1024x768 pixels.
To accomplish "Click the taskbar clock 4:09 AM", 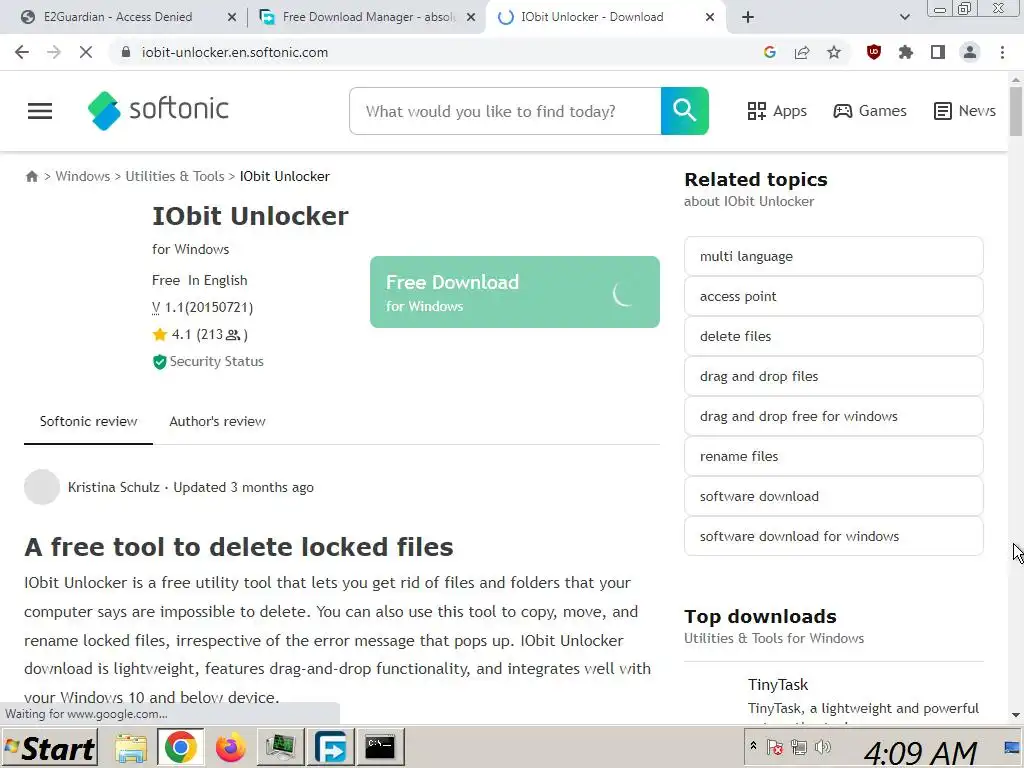I will coord(920,752).
